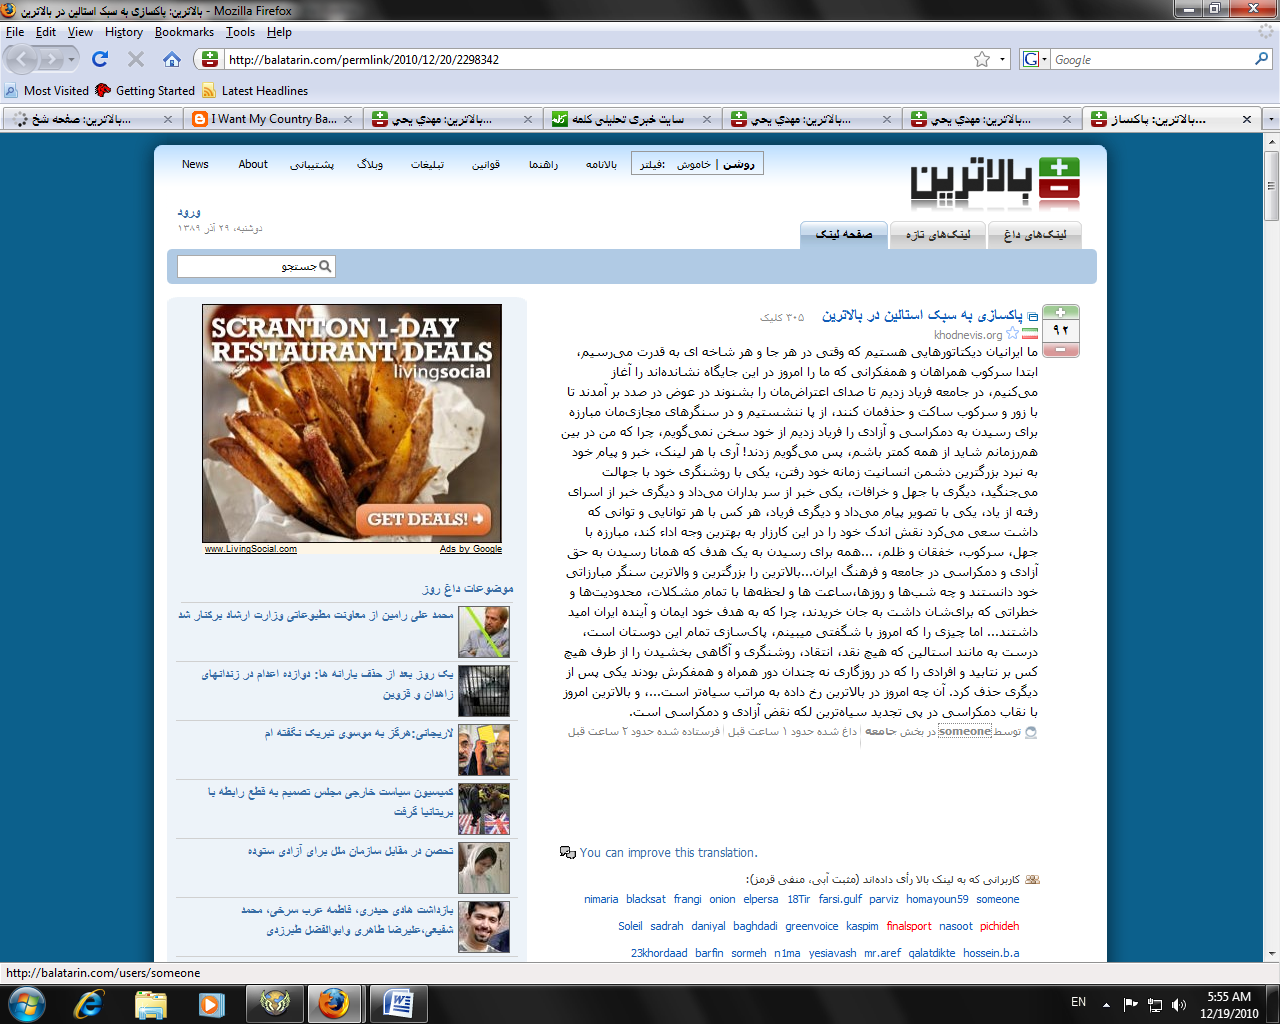Open the list all tabs dropdown
Image resolution: width=1280 pixels, height=1024 pixels.
click(x=1271, y=119)
